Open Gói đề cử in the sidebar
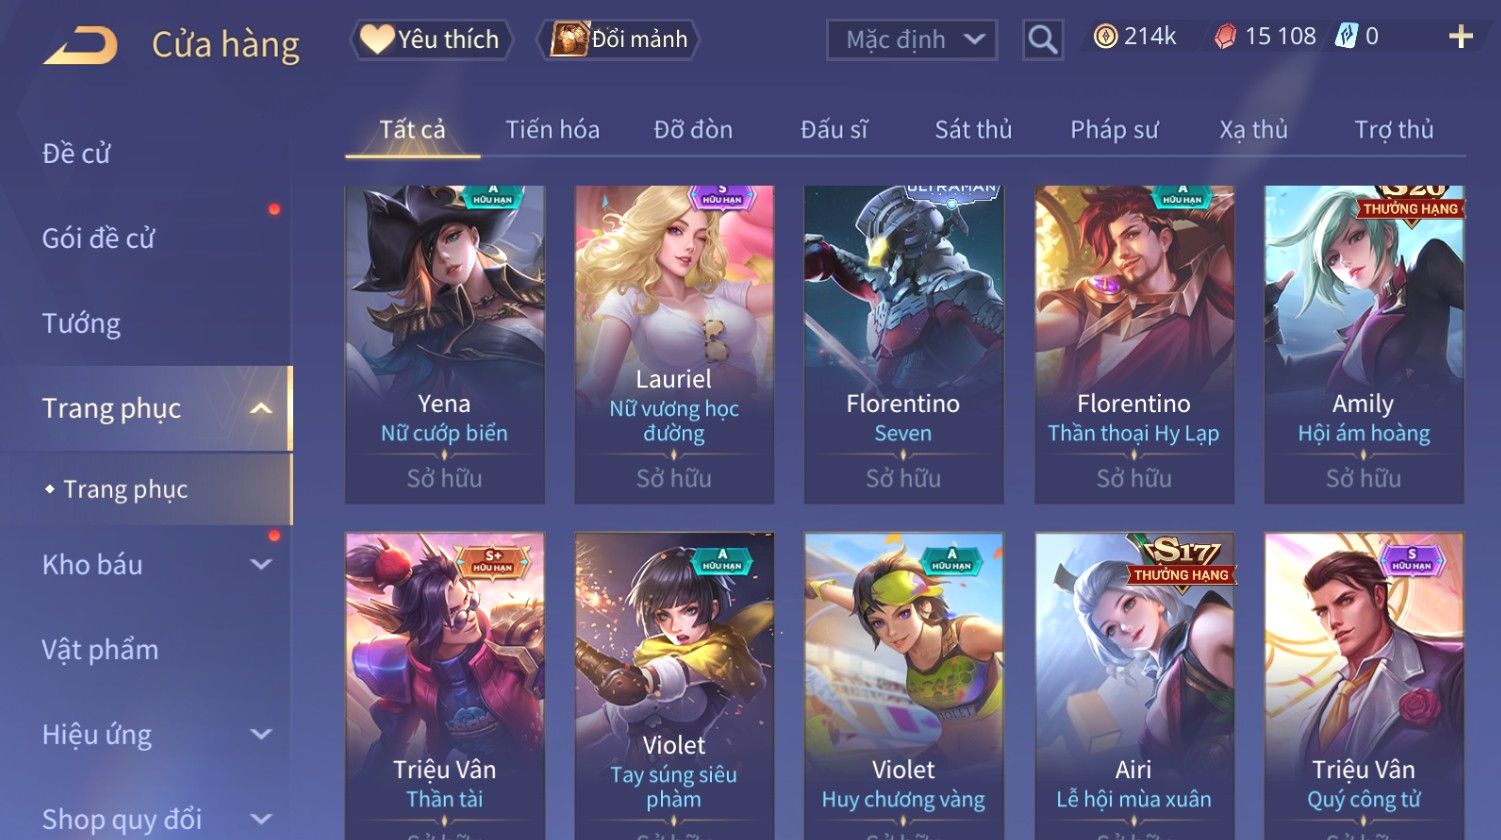Image resolution: width=1501 pixels, height=840 pixels. click(98, 238)
